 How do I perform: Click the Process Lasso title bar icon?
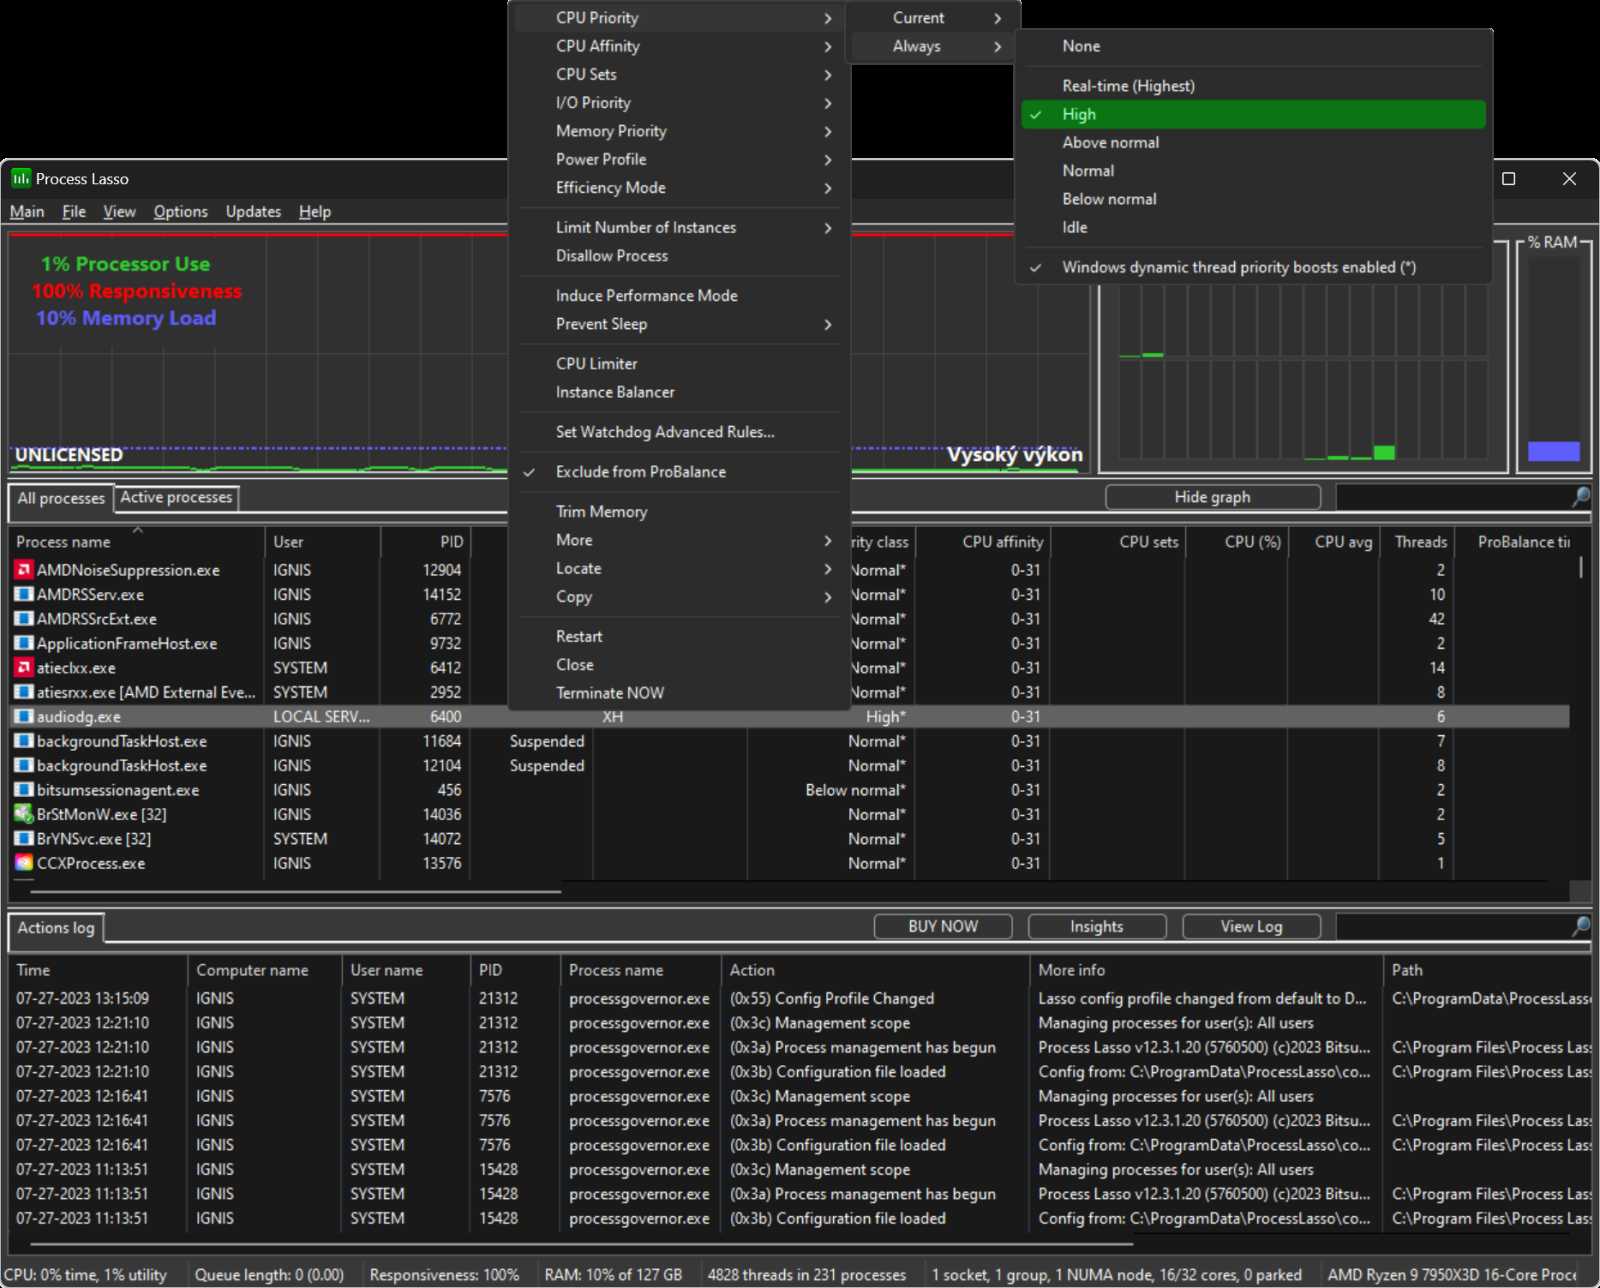point(21,179)
